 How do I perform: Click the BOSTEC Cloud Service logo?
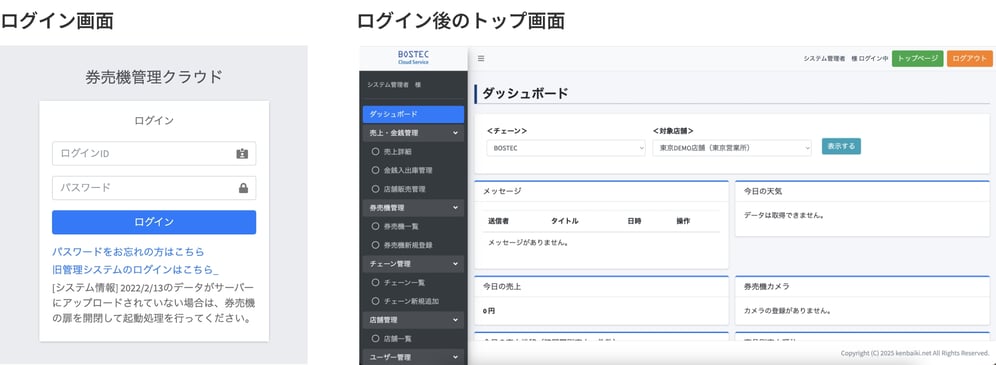tap(414, 57)
